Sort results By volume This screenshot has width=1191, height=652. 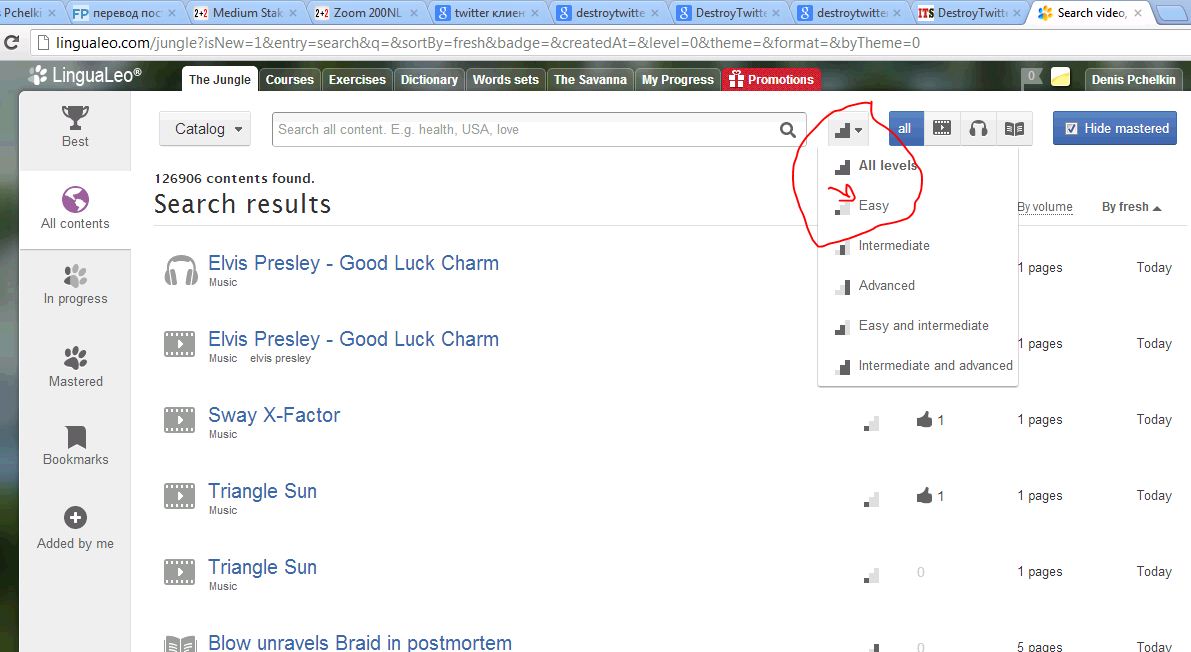pyautogui.click(x=1044, y=207)
